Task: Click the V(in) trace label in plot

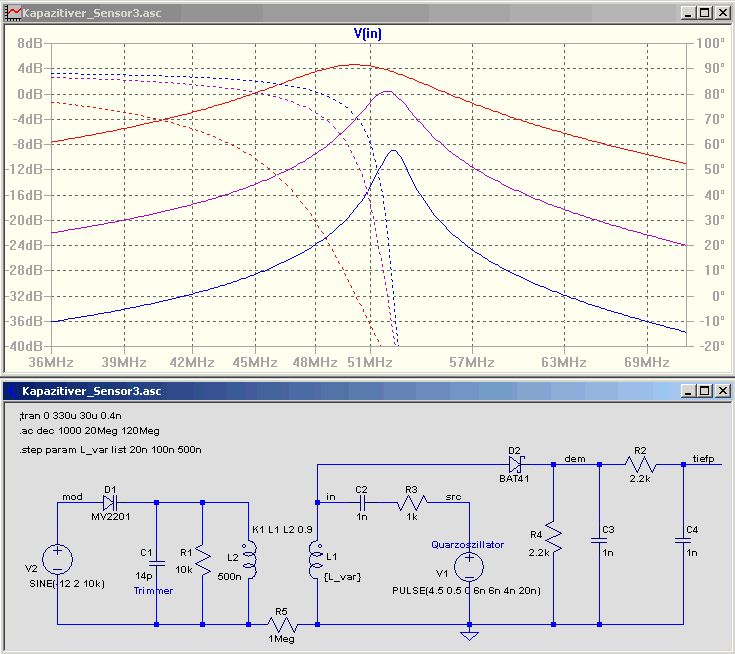Action: (367, 33)
